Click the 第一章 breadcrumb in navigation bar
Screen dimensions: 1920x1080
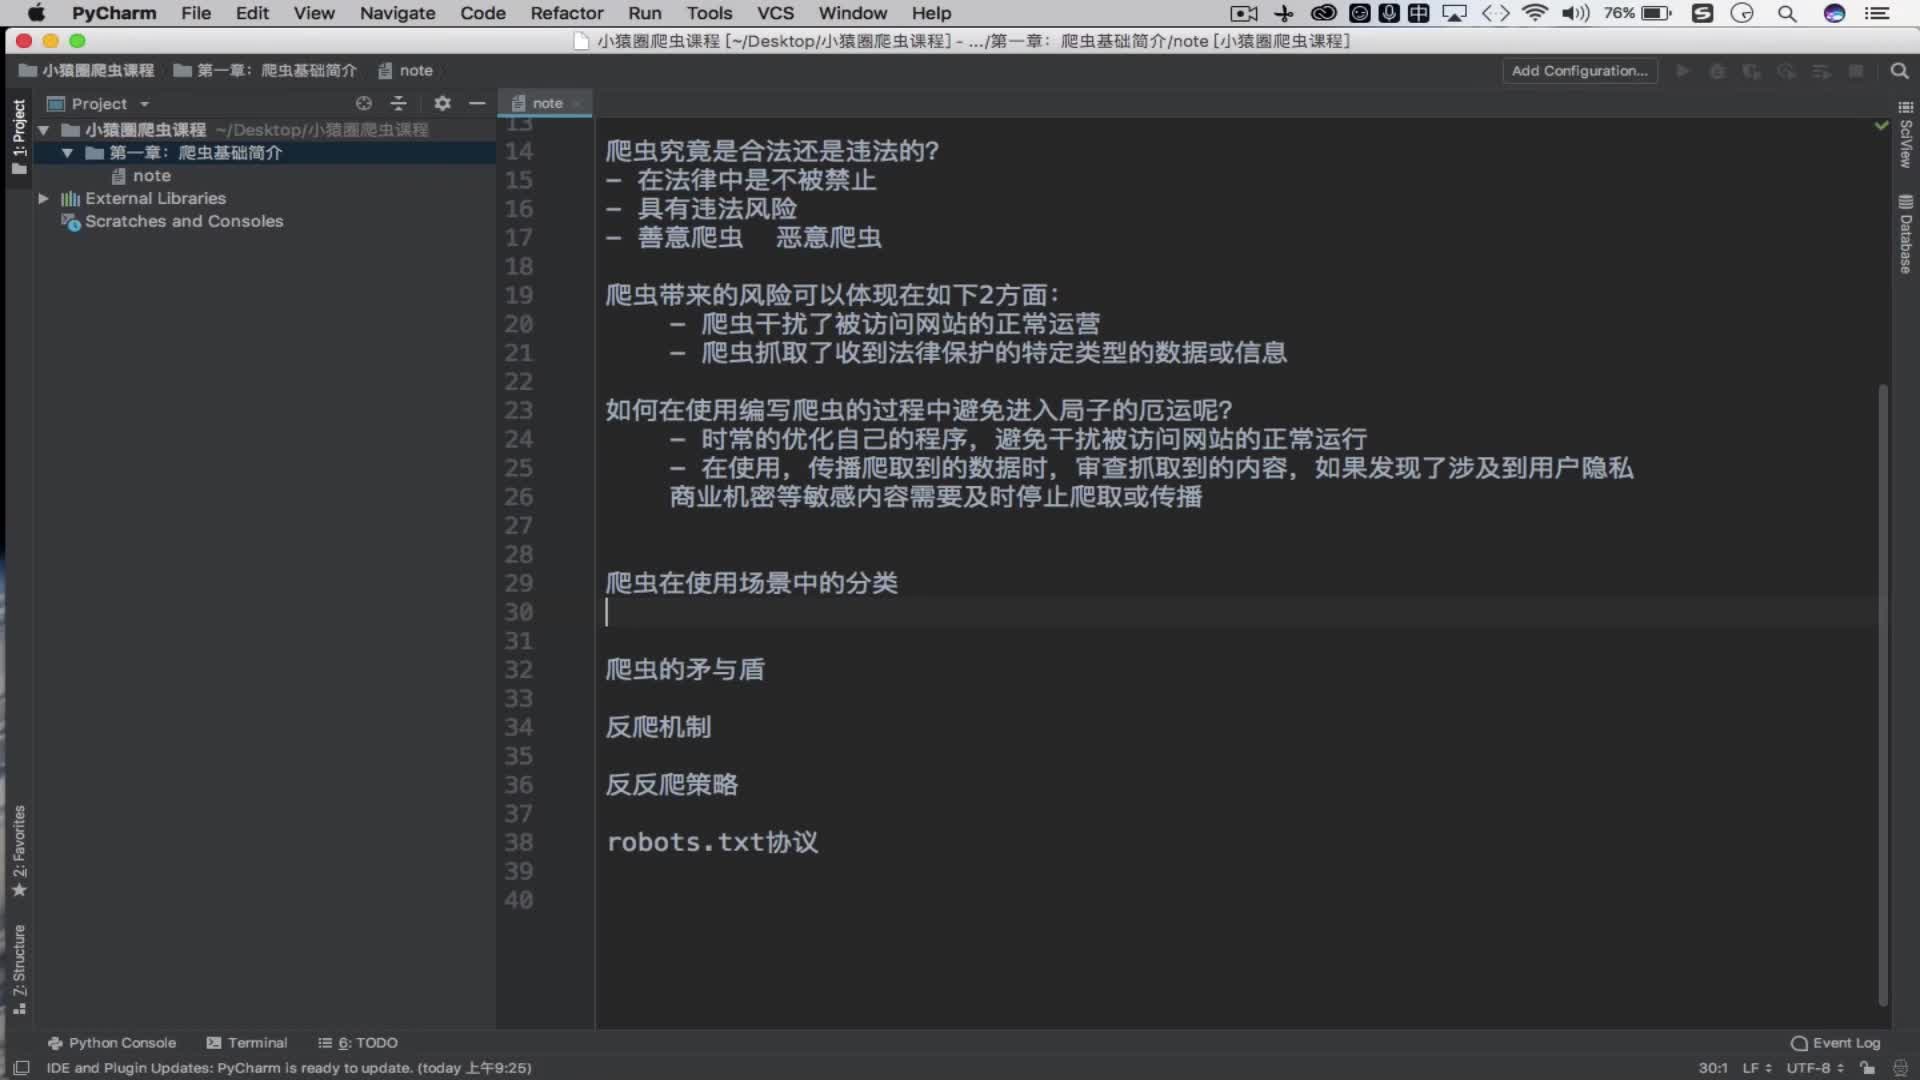265,71
